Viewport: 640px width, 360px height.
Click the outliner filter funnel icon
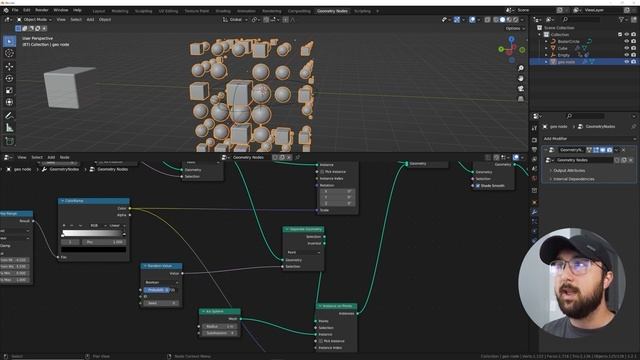coord(621,20)
